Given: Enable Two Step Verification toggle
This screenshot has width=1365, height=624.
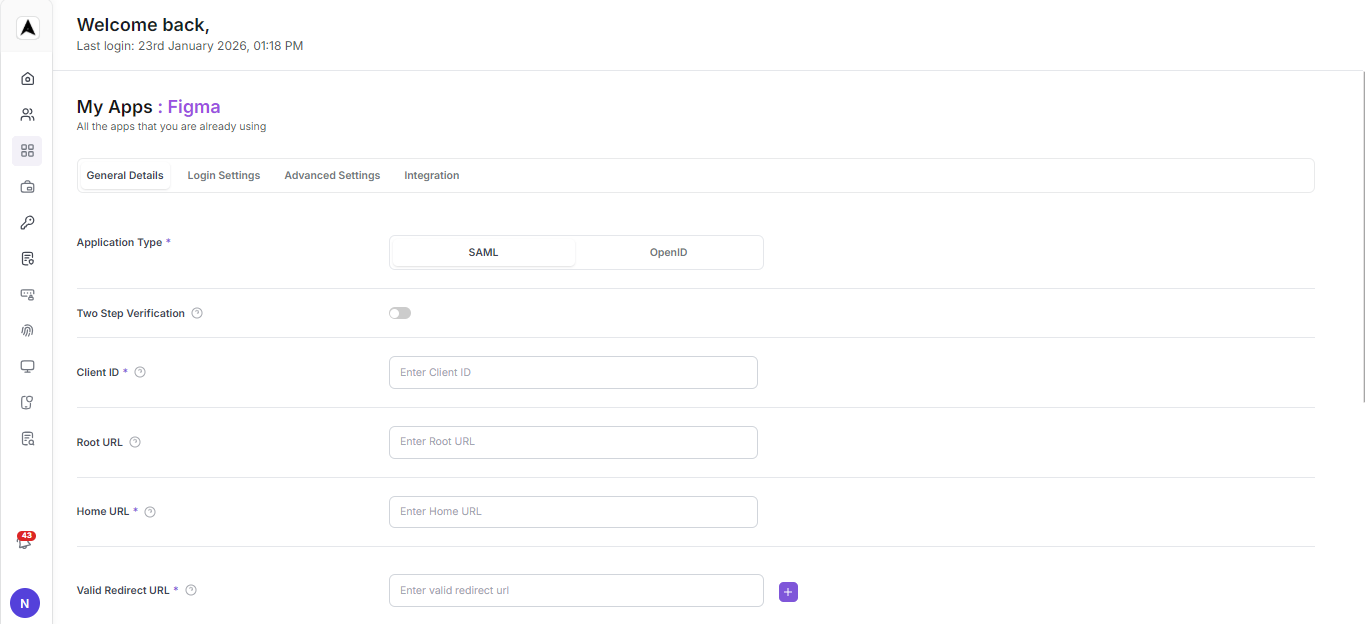Looking at the screenshot, I should (399, 312).
